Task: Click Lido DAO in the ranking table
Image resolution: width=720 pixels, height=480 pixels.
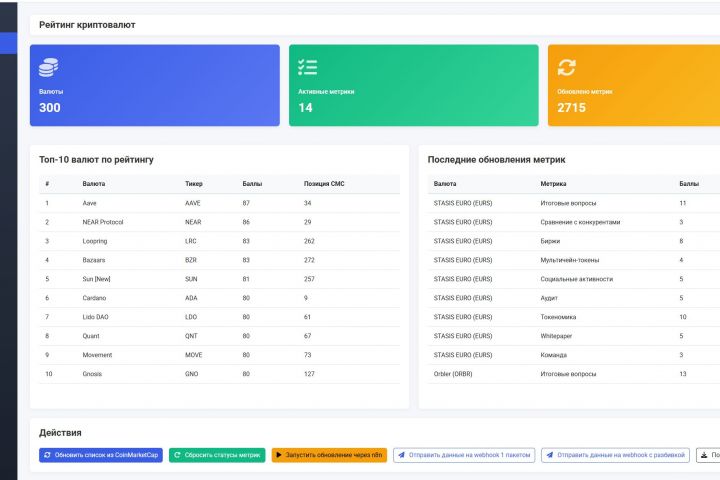Action: 96,317
